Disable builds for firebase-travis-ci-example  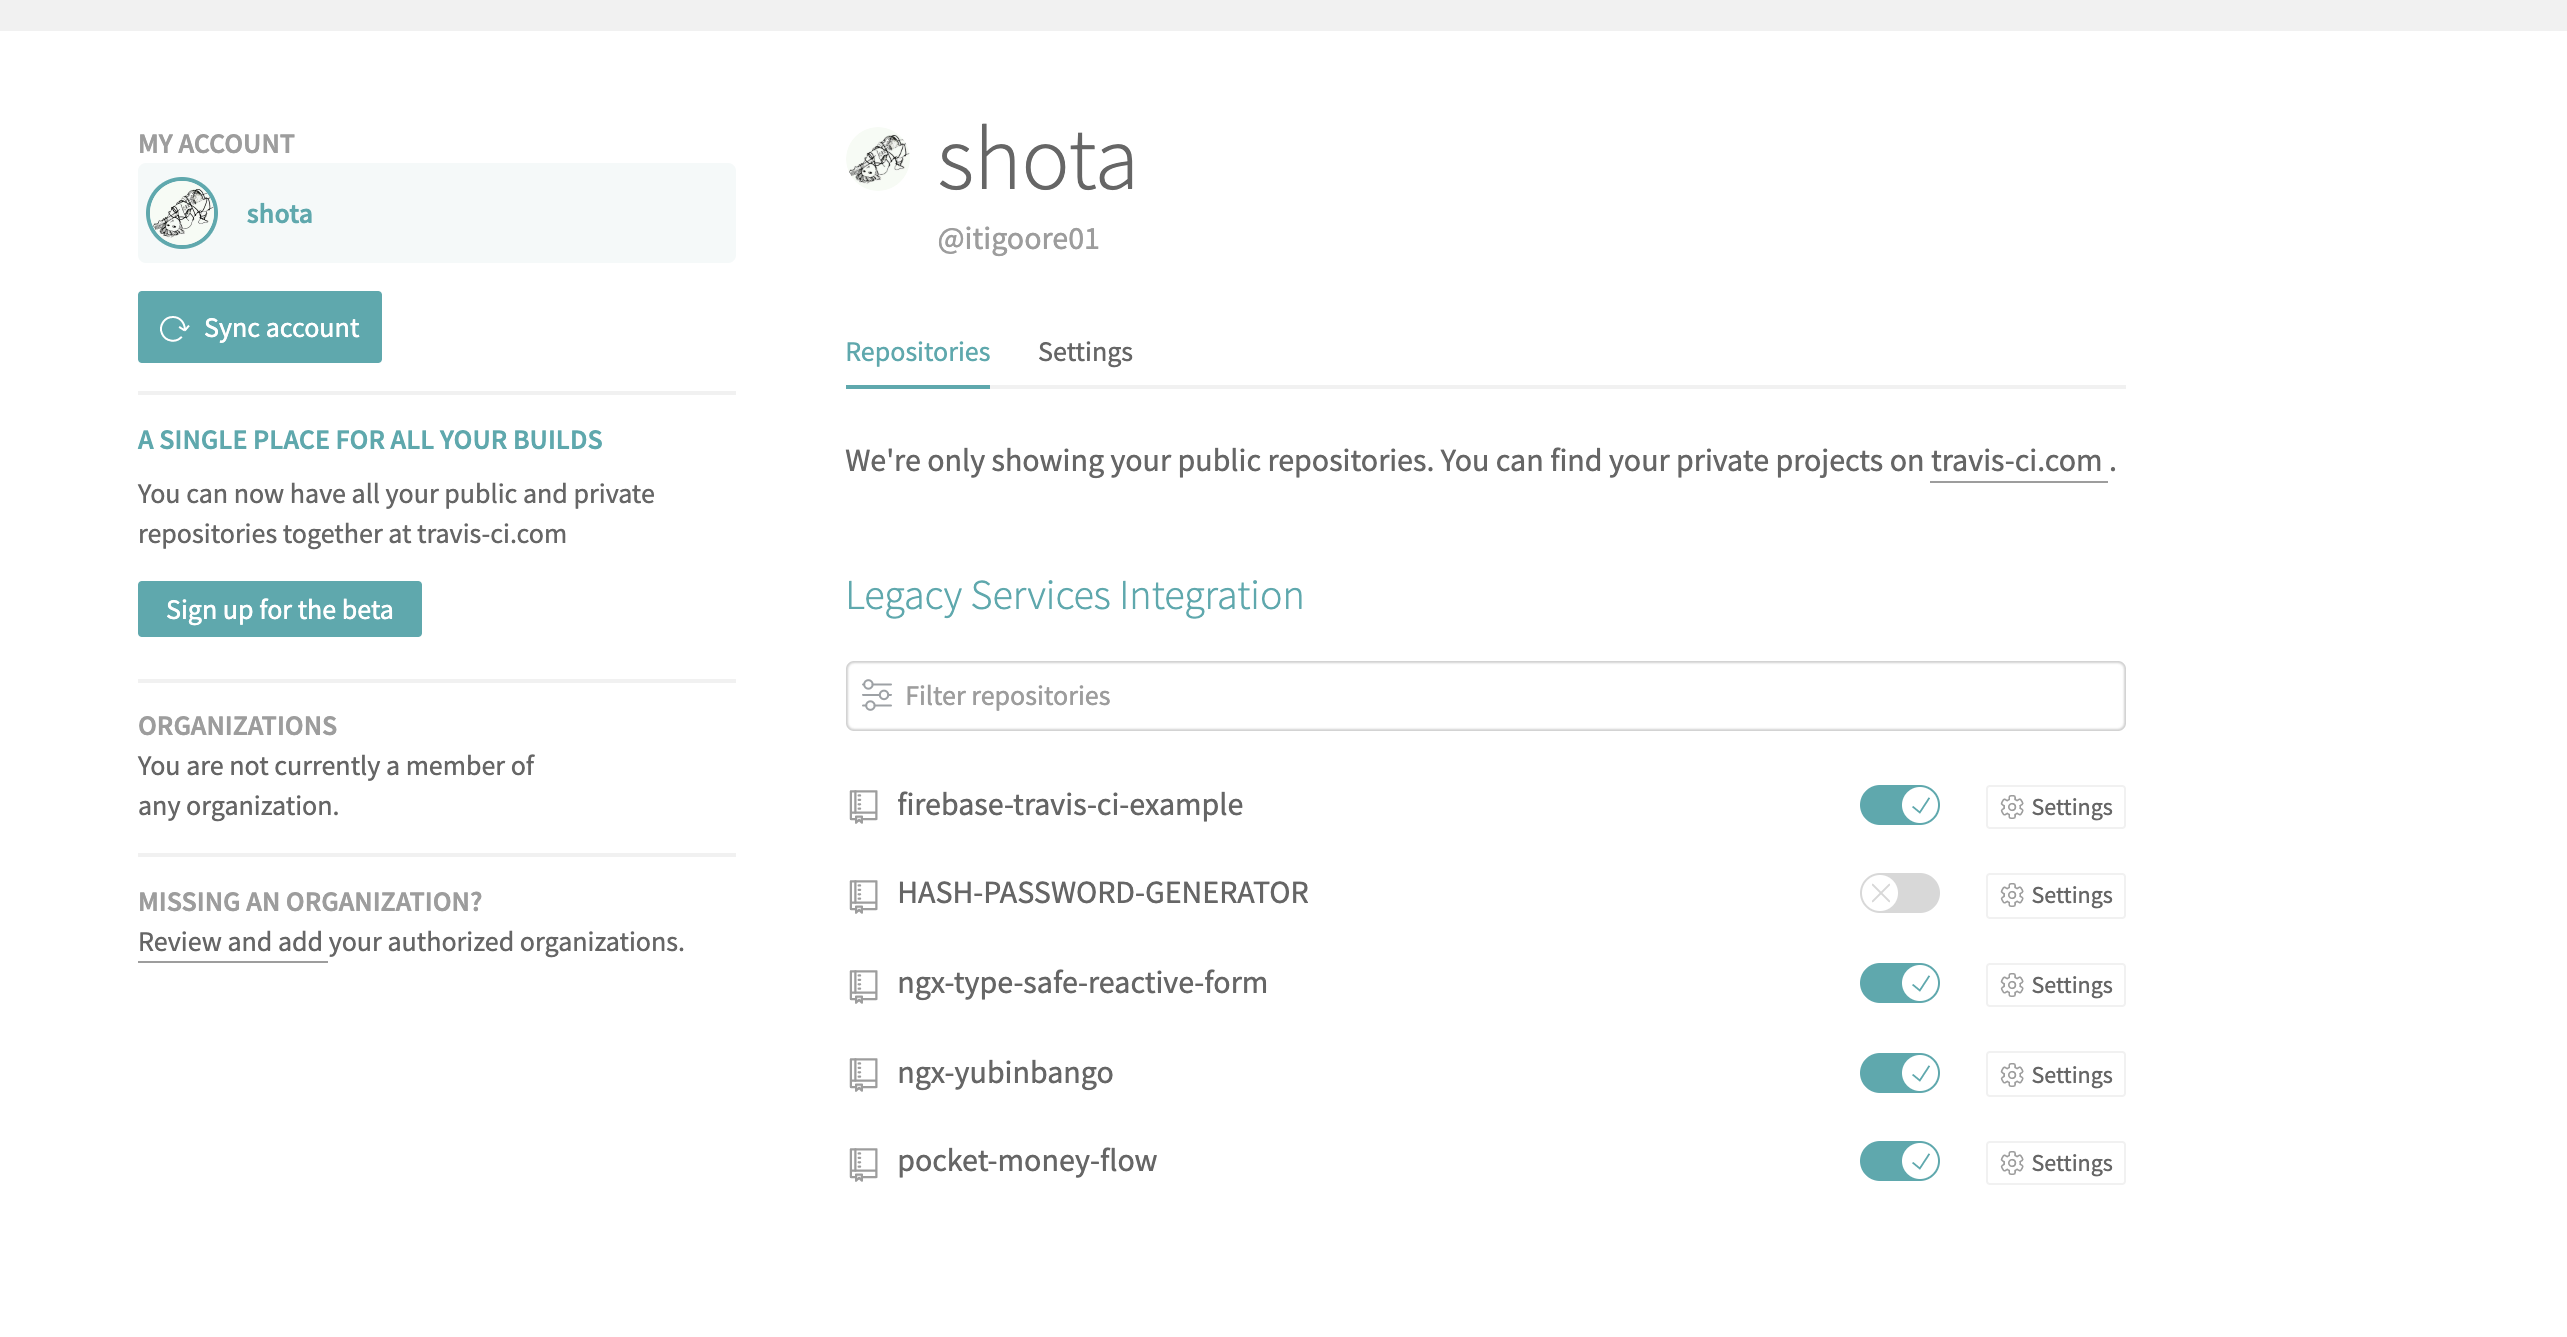1899,805
